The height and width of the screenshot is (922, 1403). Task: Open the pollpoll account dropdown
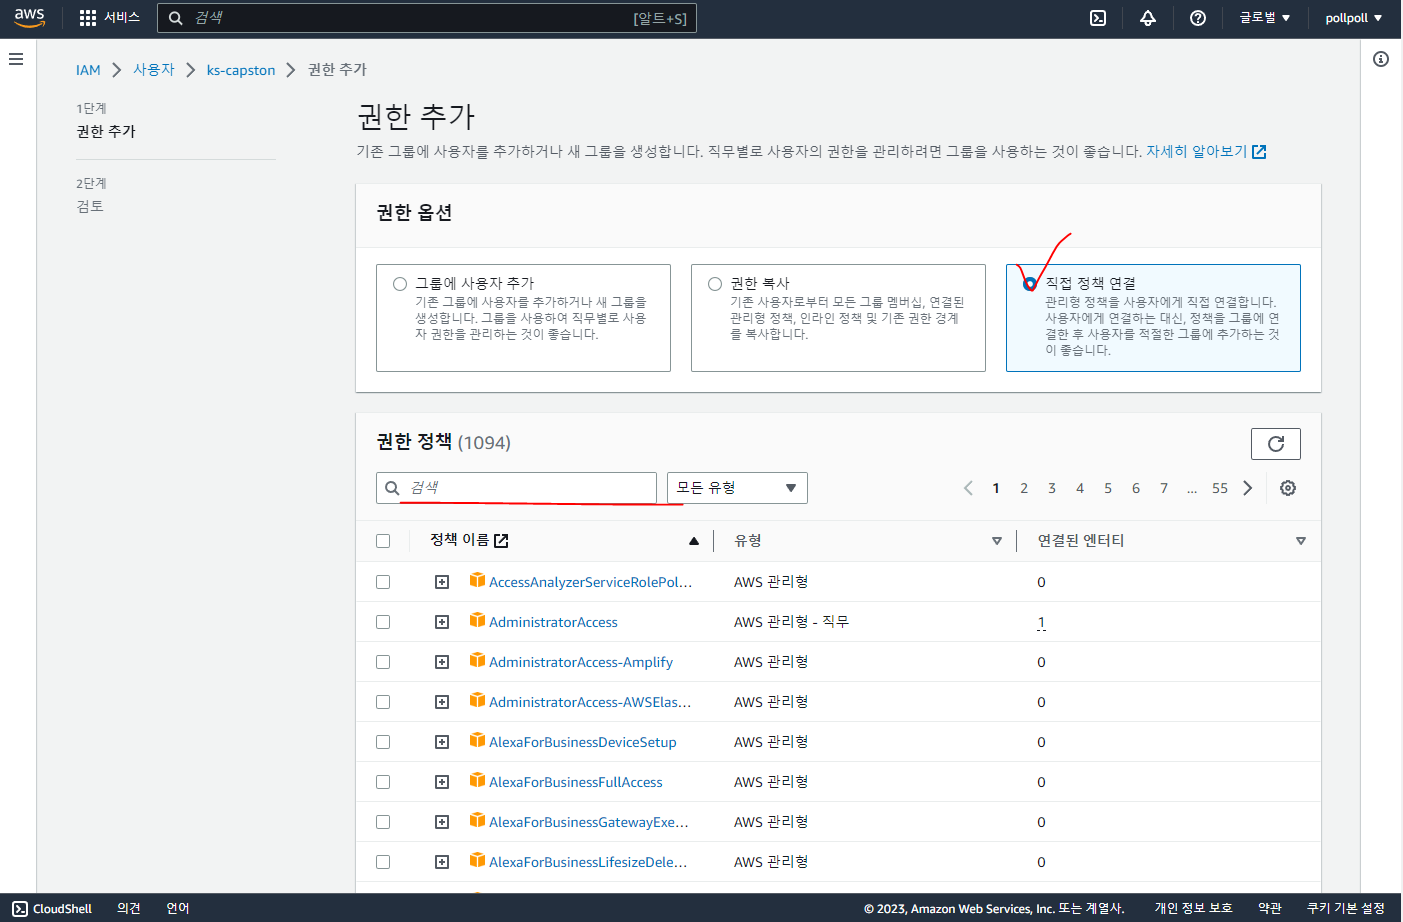pyautogui.click(x=1353, y=18)
